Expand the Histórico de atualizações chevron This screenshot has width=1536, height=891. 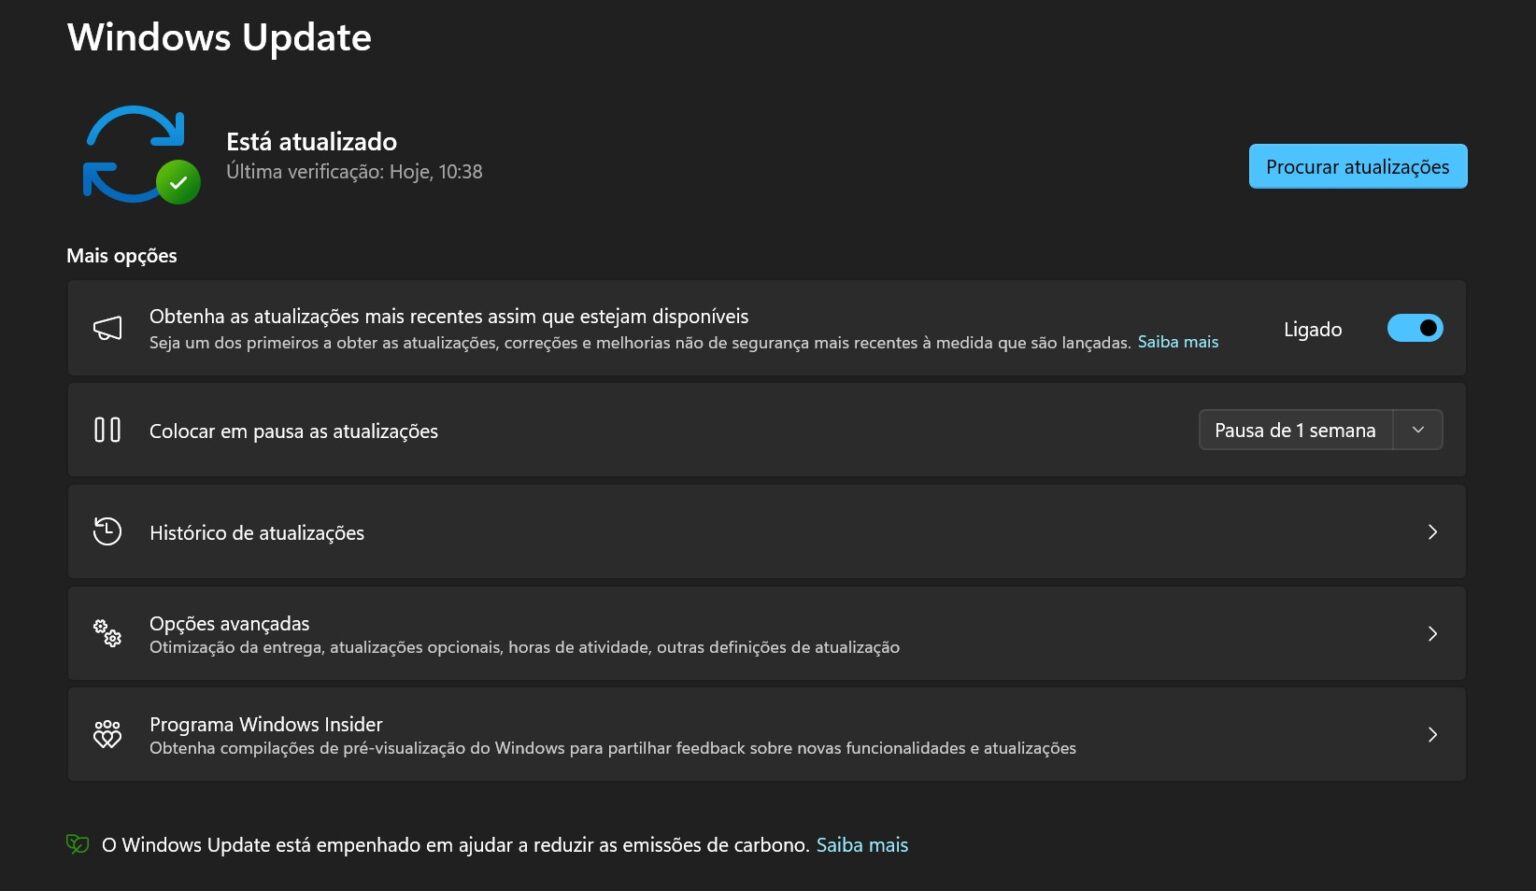(1432, 532)
